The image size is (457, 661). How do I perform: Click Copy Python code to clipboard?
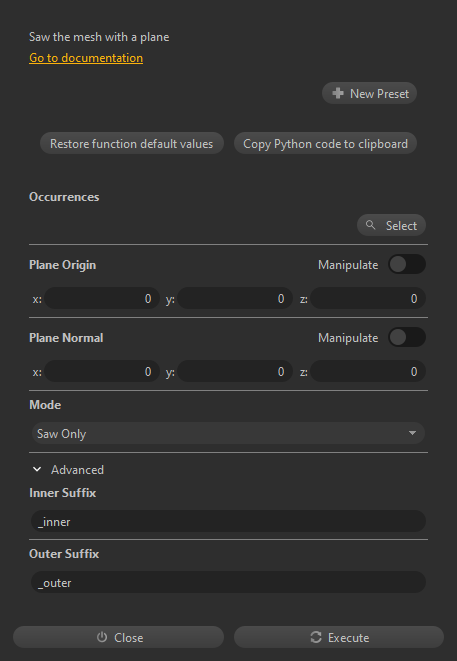(x=325, y=143)
